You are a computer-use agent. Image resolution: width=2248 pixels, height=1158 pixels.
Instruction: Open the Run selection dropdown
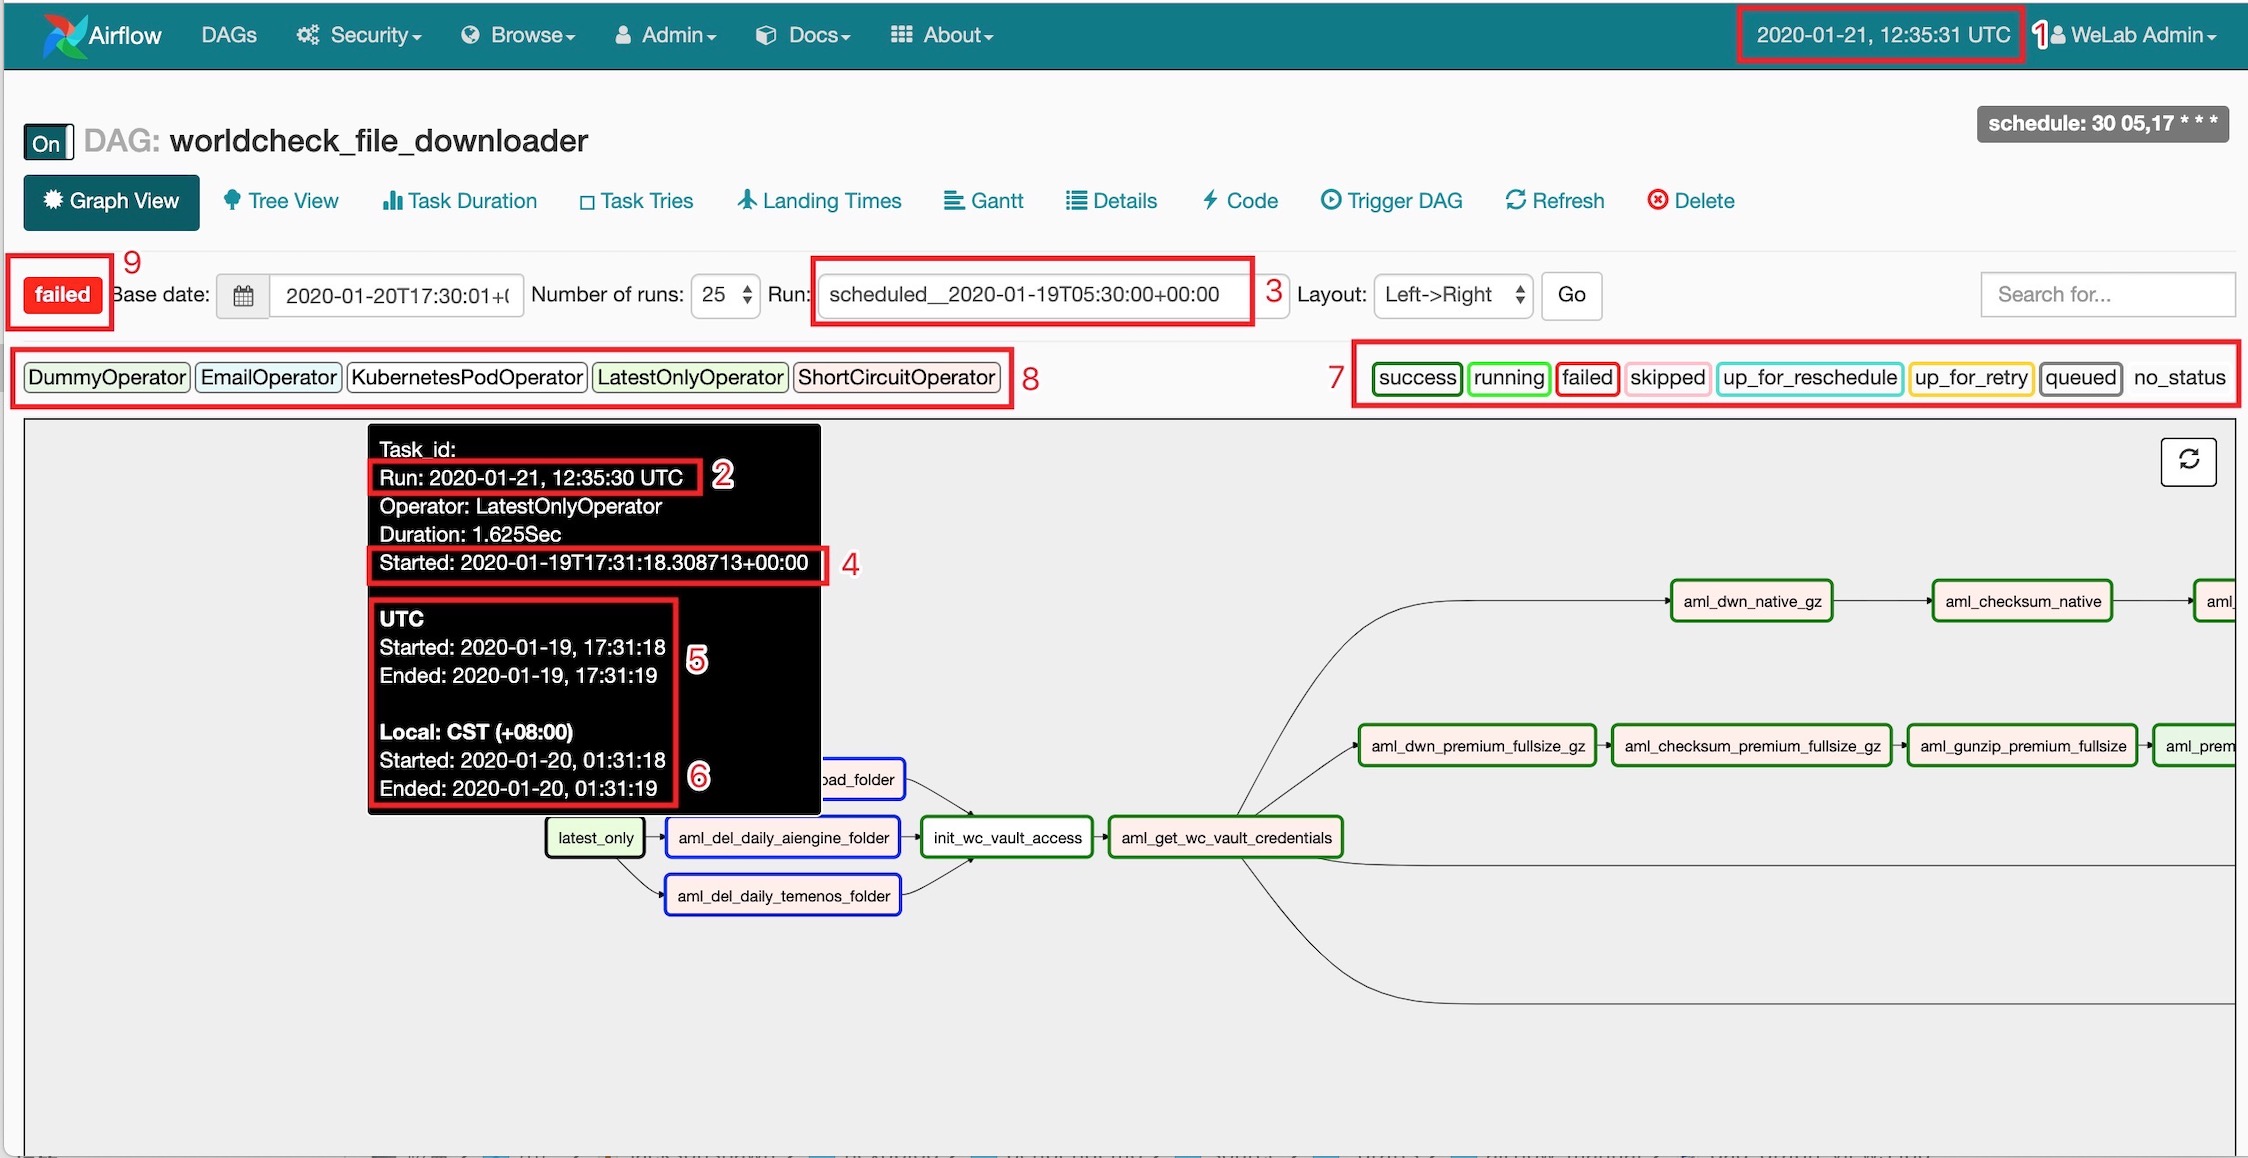(x=1032, y=295)
